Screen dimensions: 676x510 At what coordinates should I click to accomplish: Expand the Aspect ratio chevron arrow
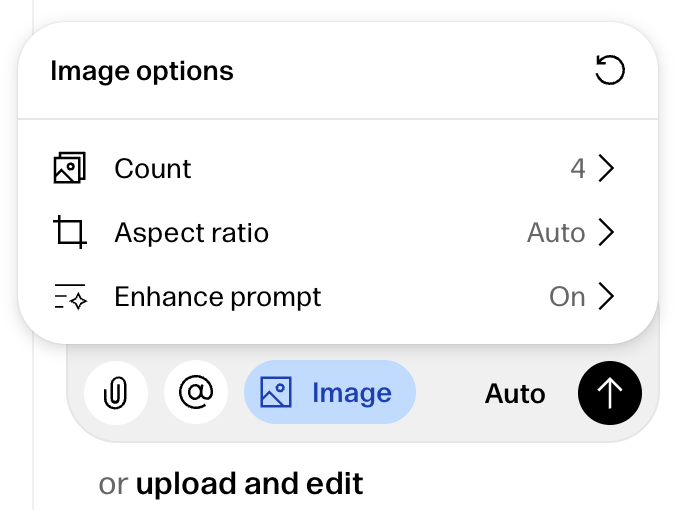pyautogui.click(x=605, y=233)
